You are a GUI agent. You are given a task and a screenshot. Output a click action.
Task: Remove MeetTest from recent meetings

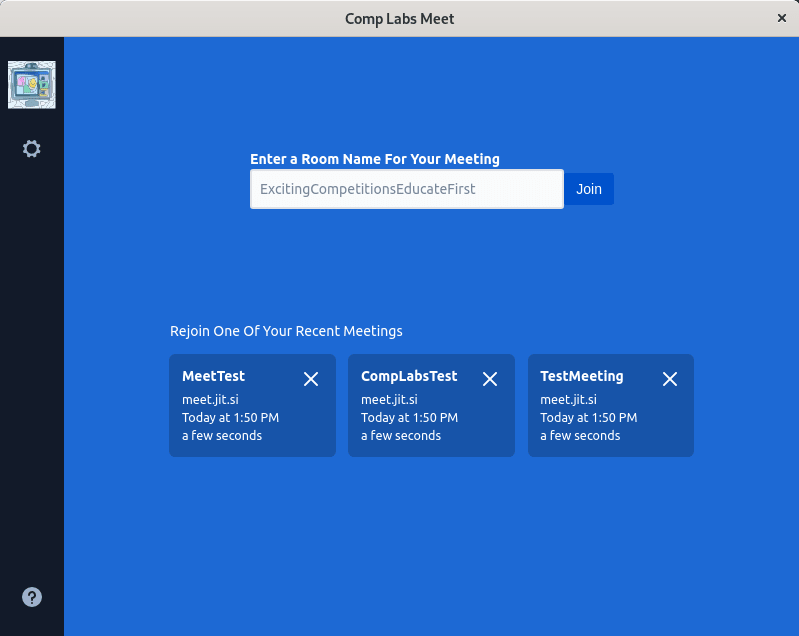(x=311, y=379)
